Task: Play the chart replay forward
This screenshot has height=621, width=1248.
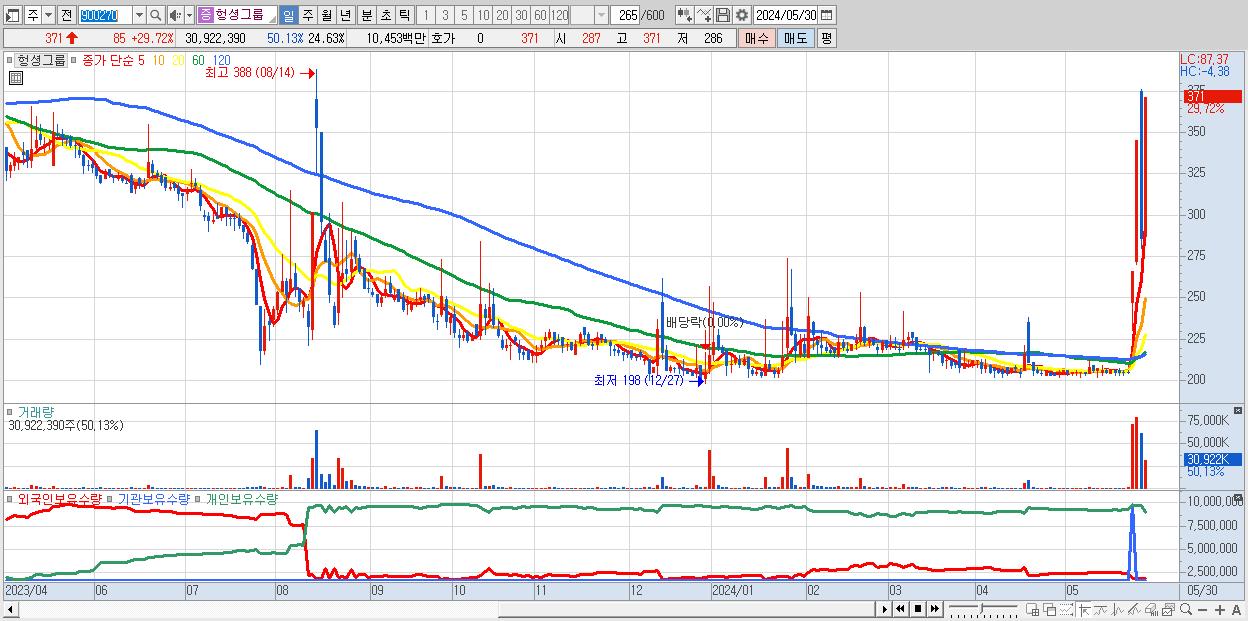Action: 884,609
